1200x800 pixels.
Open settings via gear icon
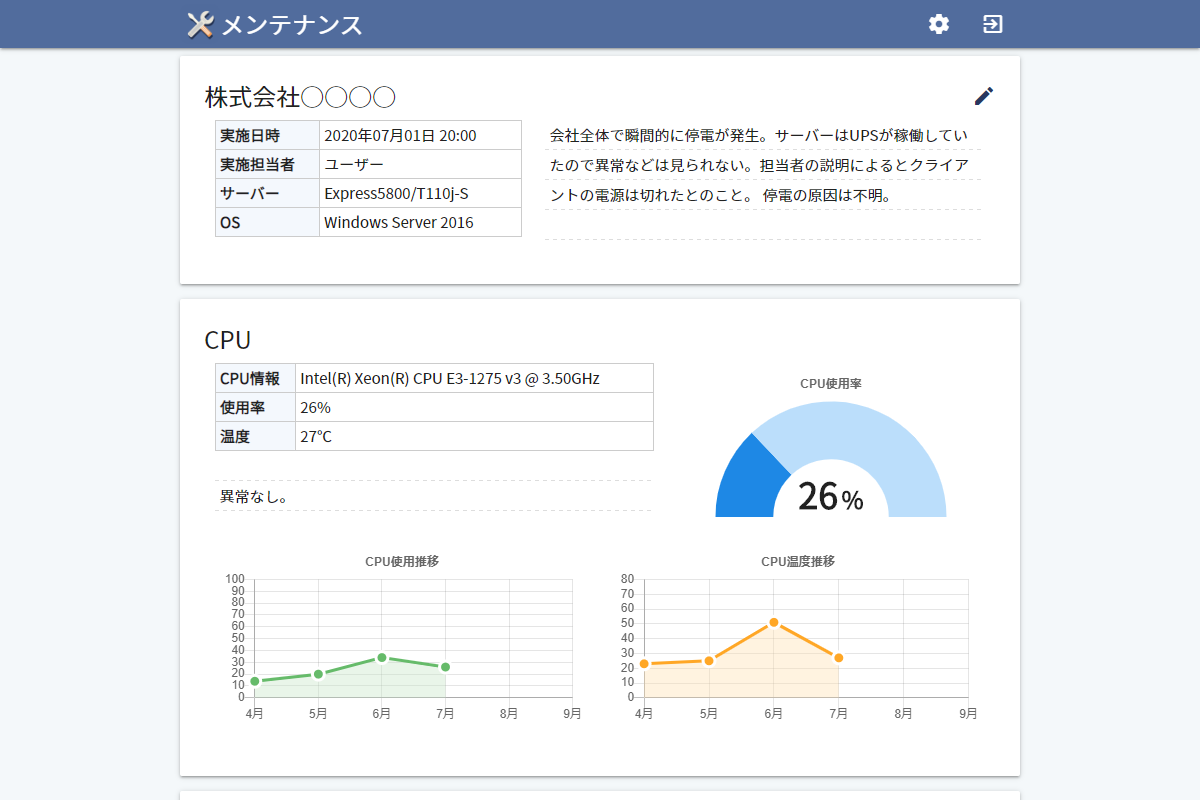tap(938, 24)
